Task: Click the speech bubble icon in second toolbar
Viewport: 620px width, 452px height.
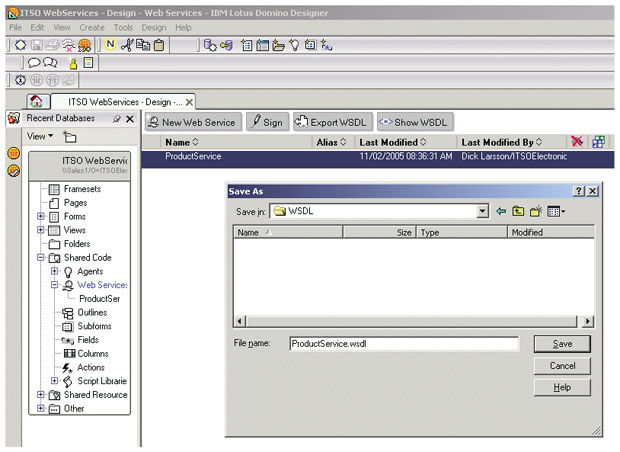Action: click(x=34, y=62)
